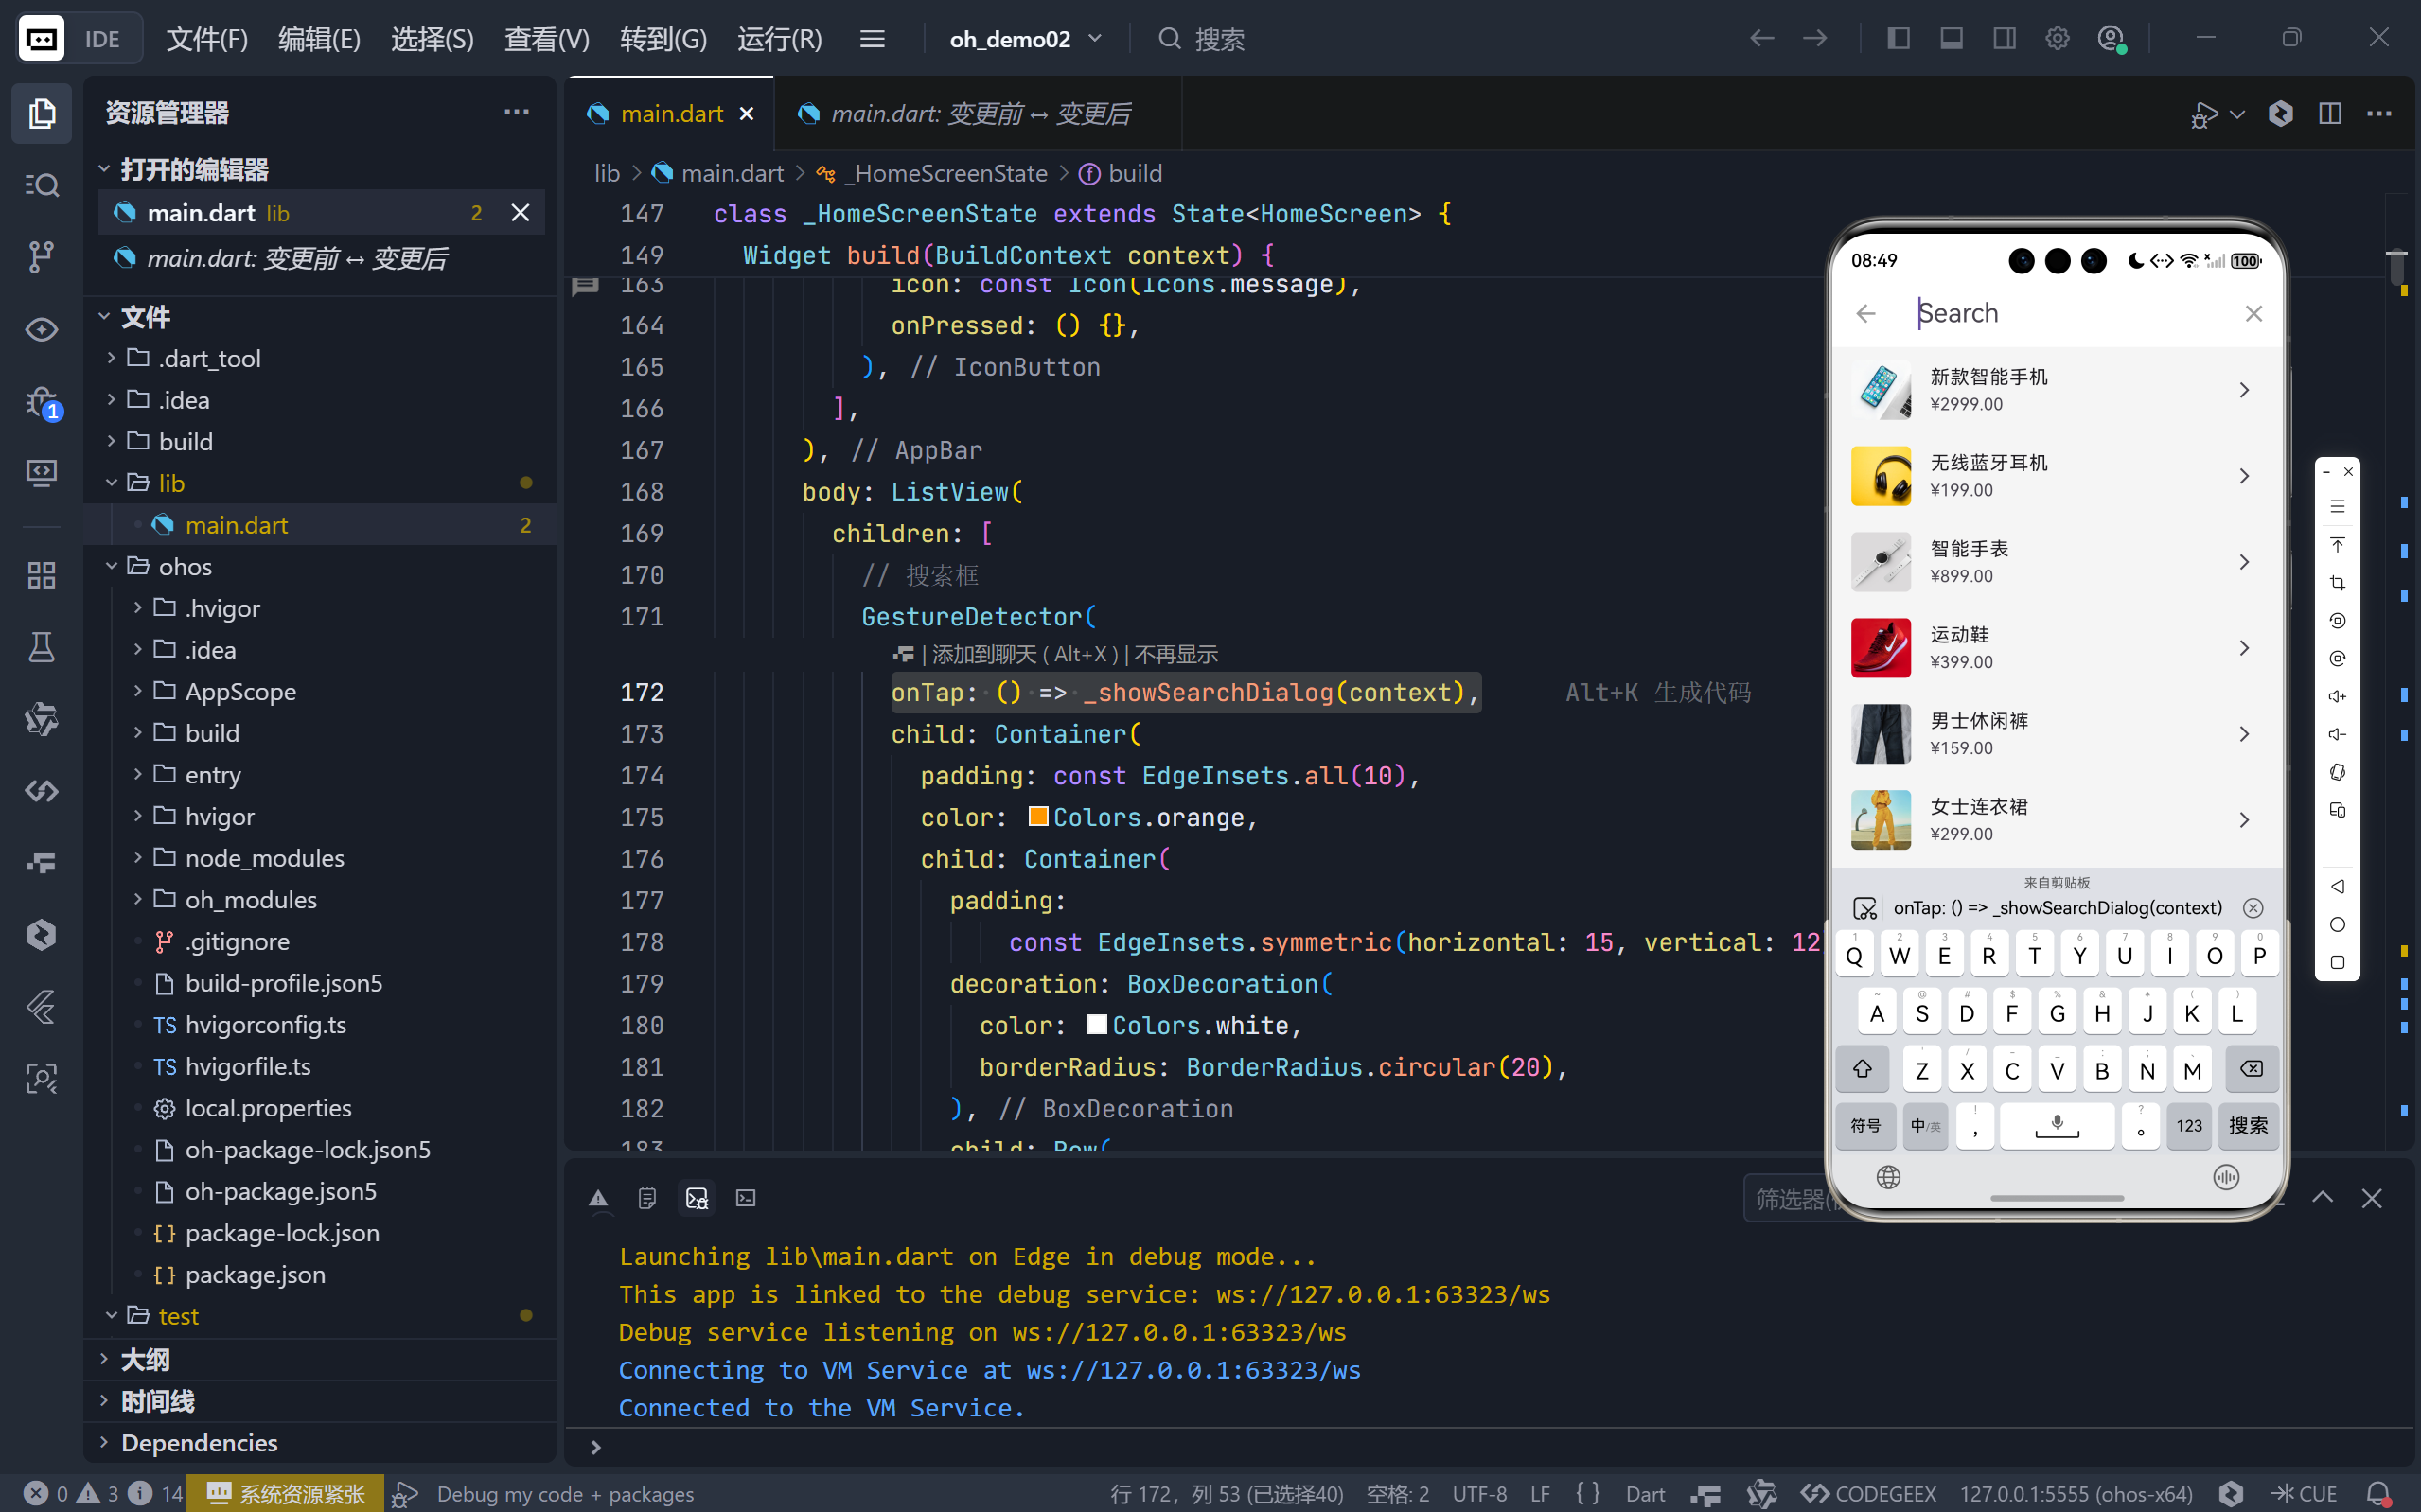Click the debug console icon in bottom panel
Image resolution: width=2421 pixels, height=1512 pixels.
tap(697, 1197)
